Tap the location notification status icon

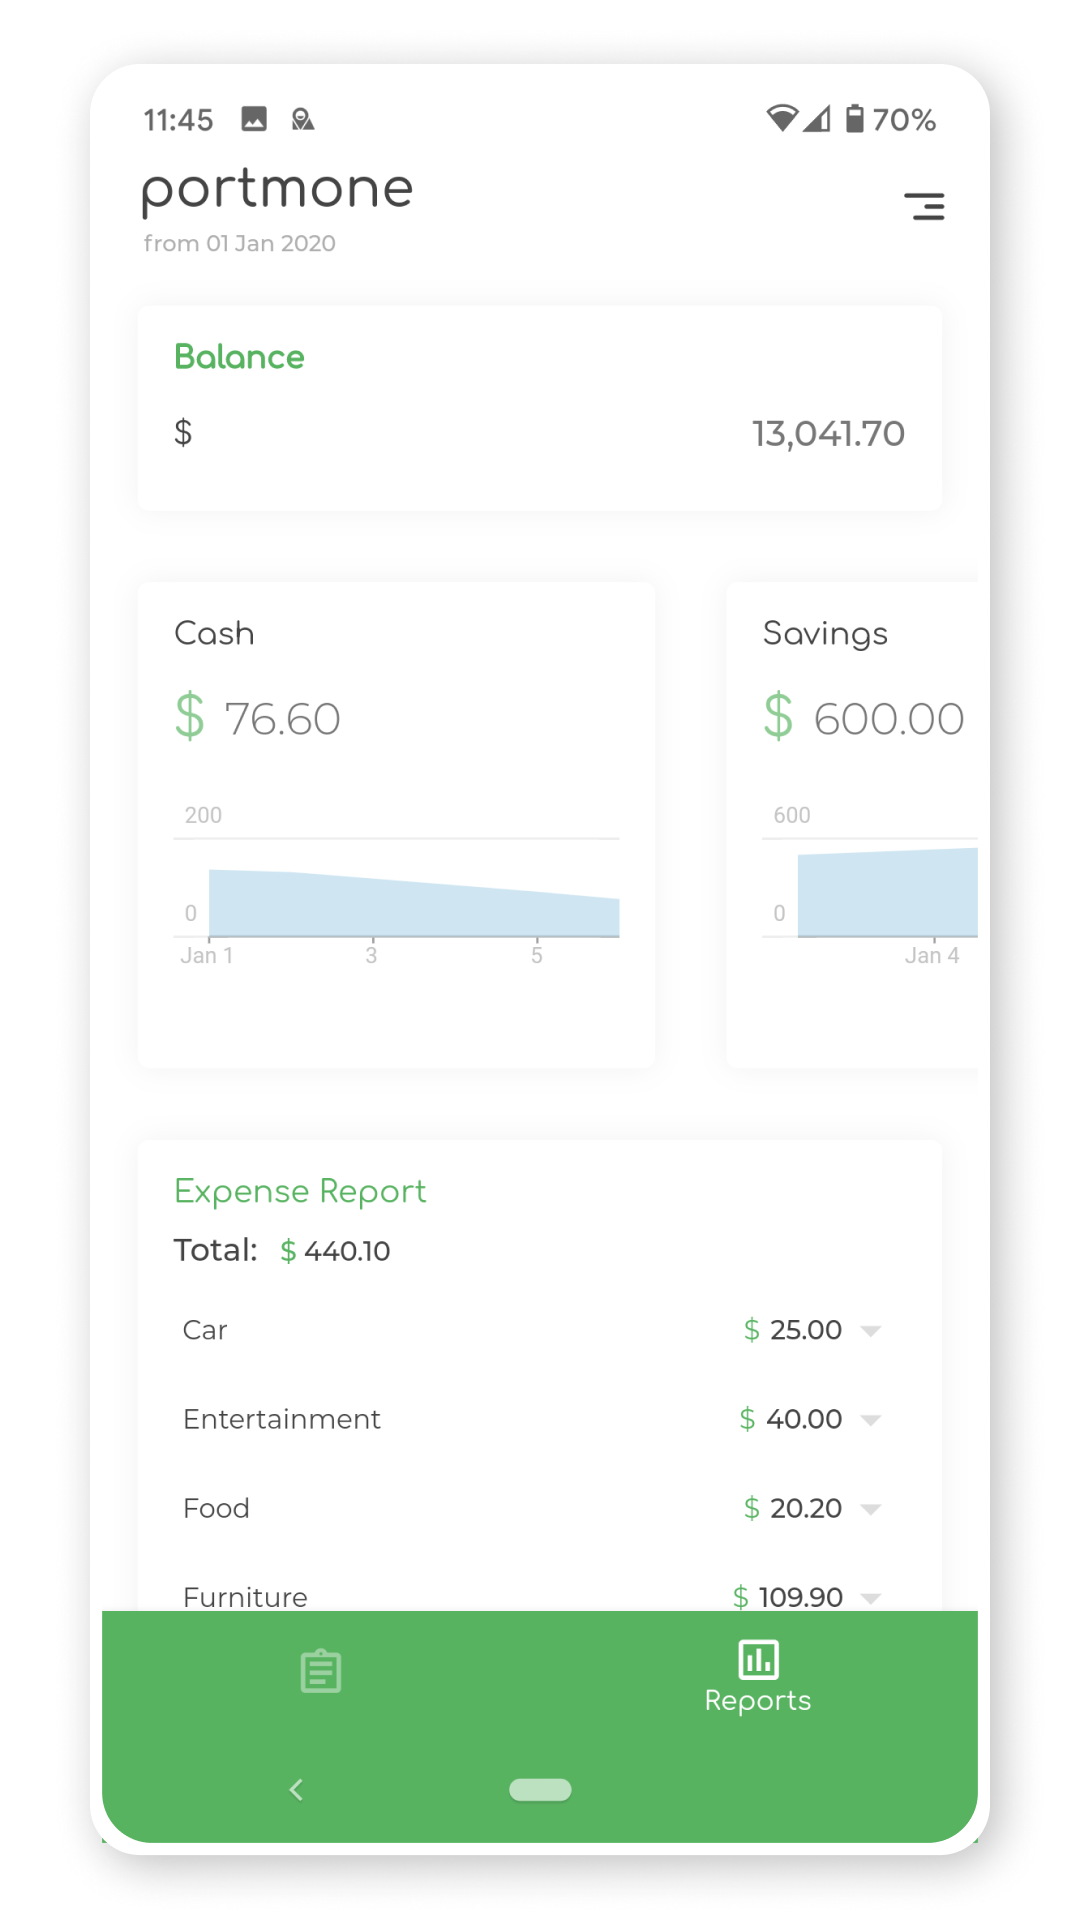[302, 120]
